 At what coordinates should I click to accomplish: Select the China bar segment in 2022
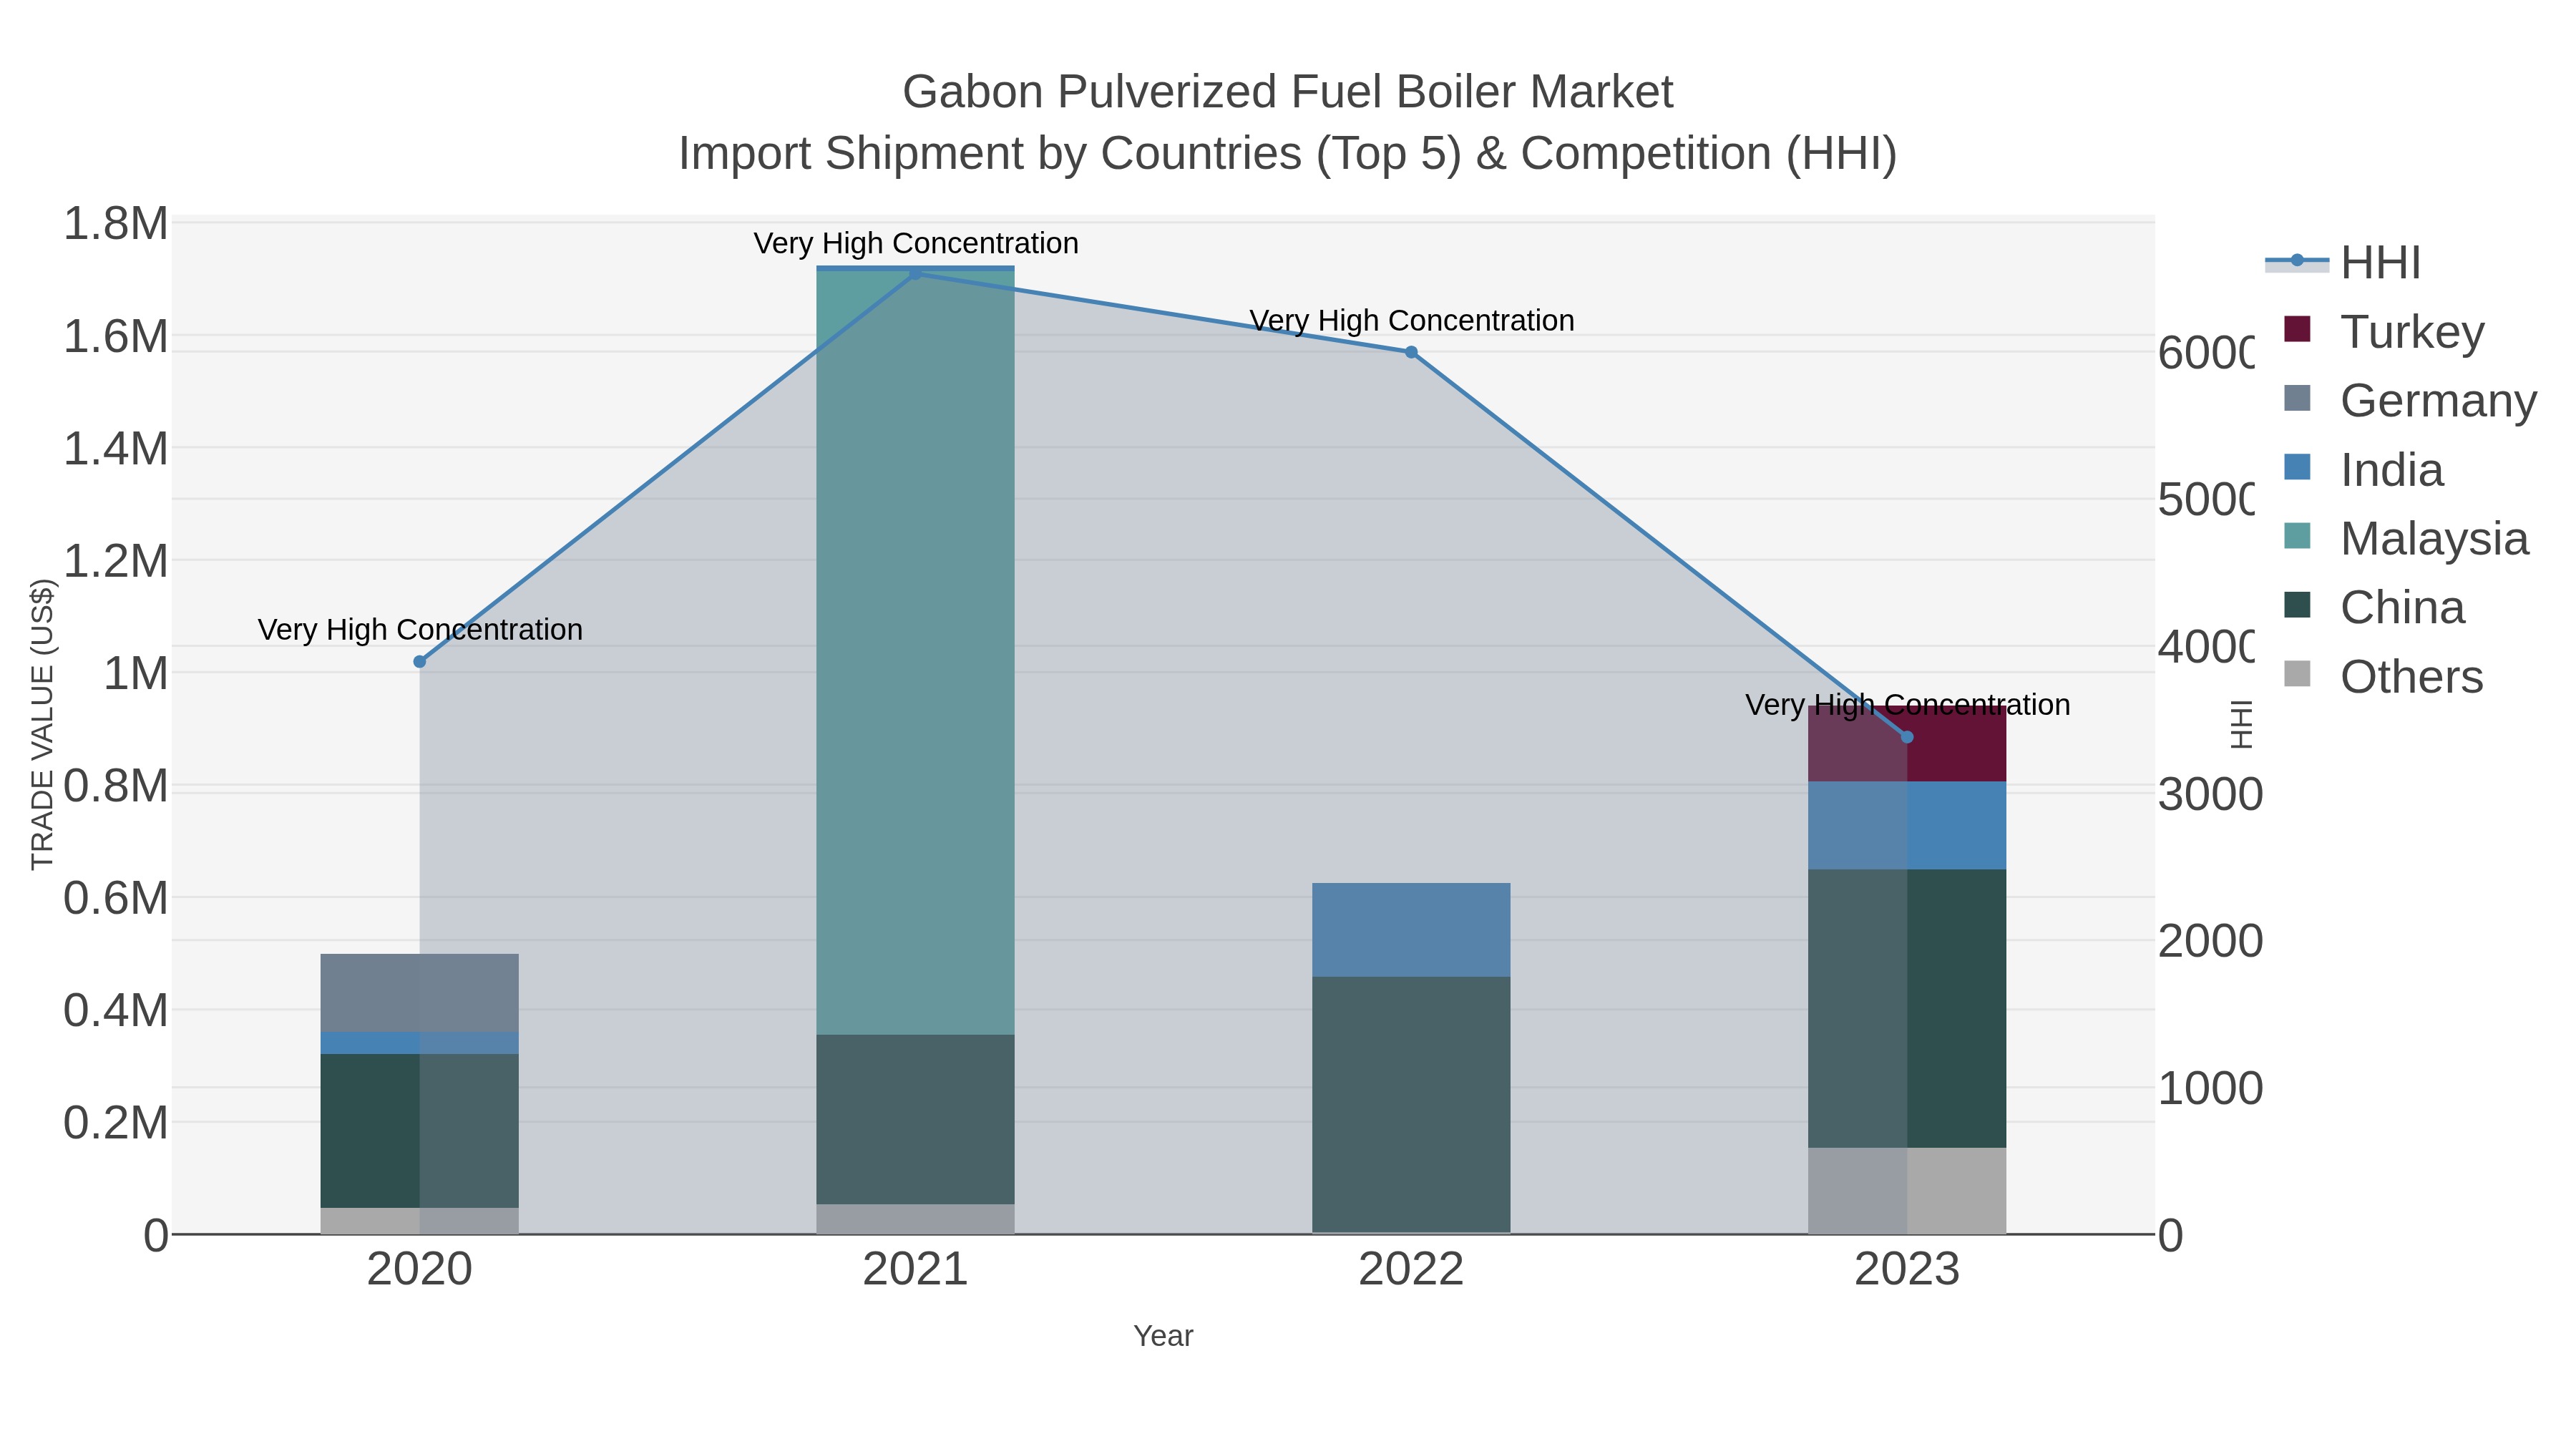pyautogui.click(x=1411, y=1105)
